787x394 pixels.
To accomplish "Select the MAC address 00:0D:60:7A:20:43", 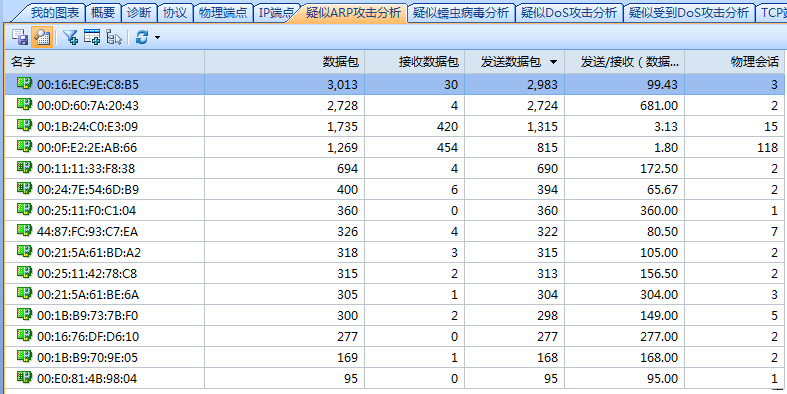I will 88,106.
